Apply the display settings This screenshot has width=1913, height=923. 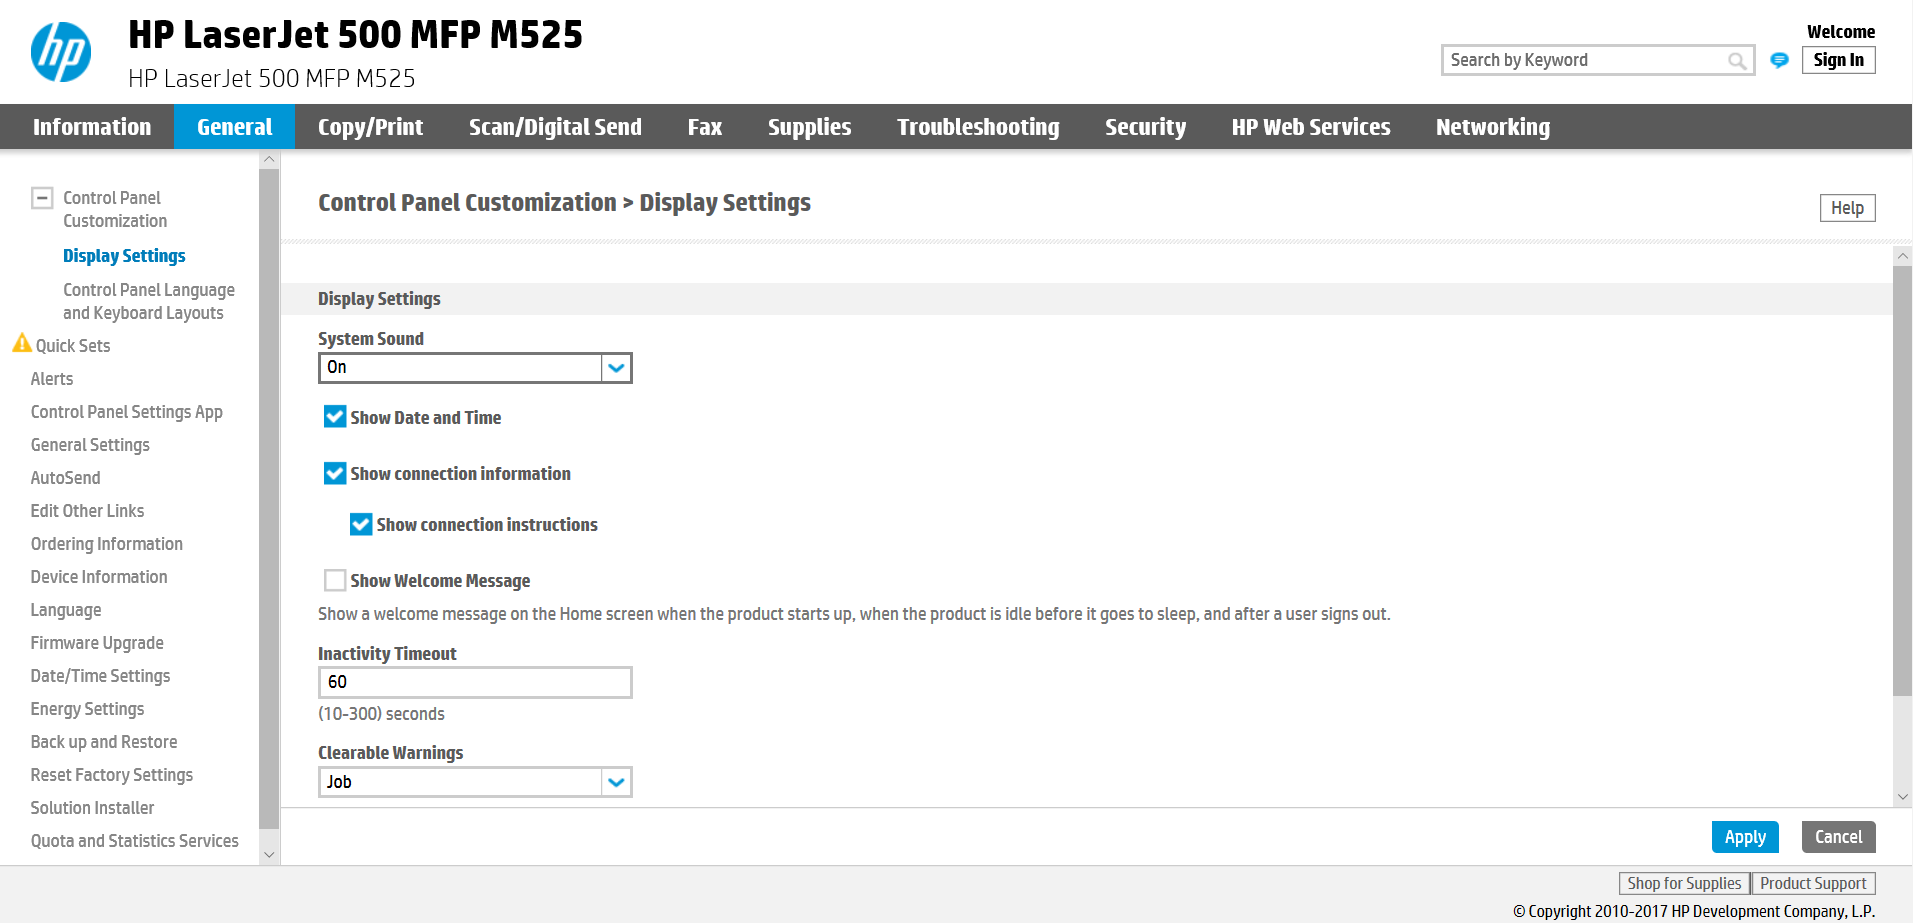(x=1745, y=837)
